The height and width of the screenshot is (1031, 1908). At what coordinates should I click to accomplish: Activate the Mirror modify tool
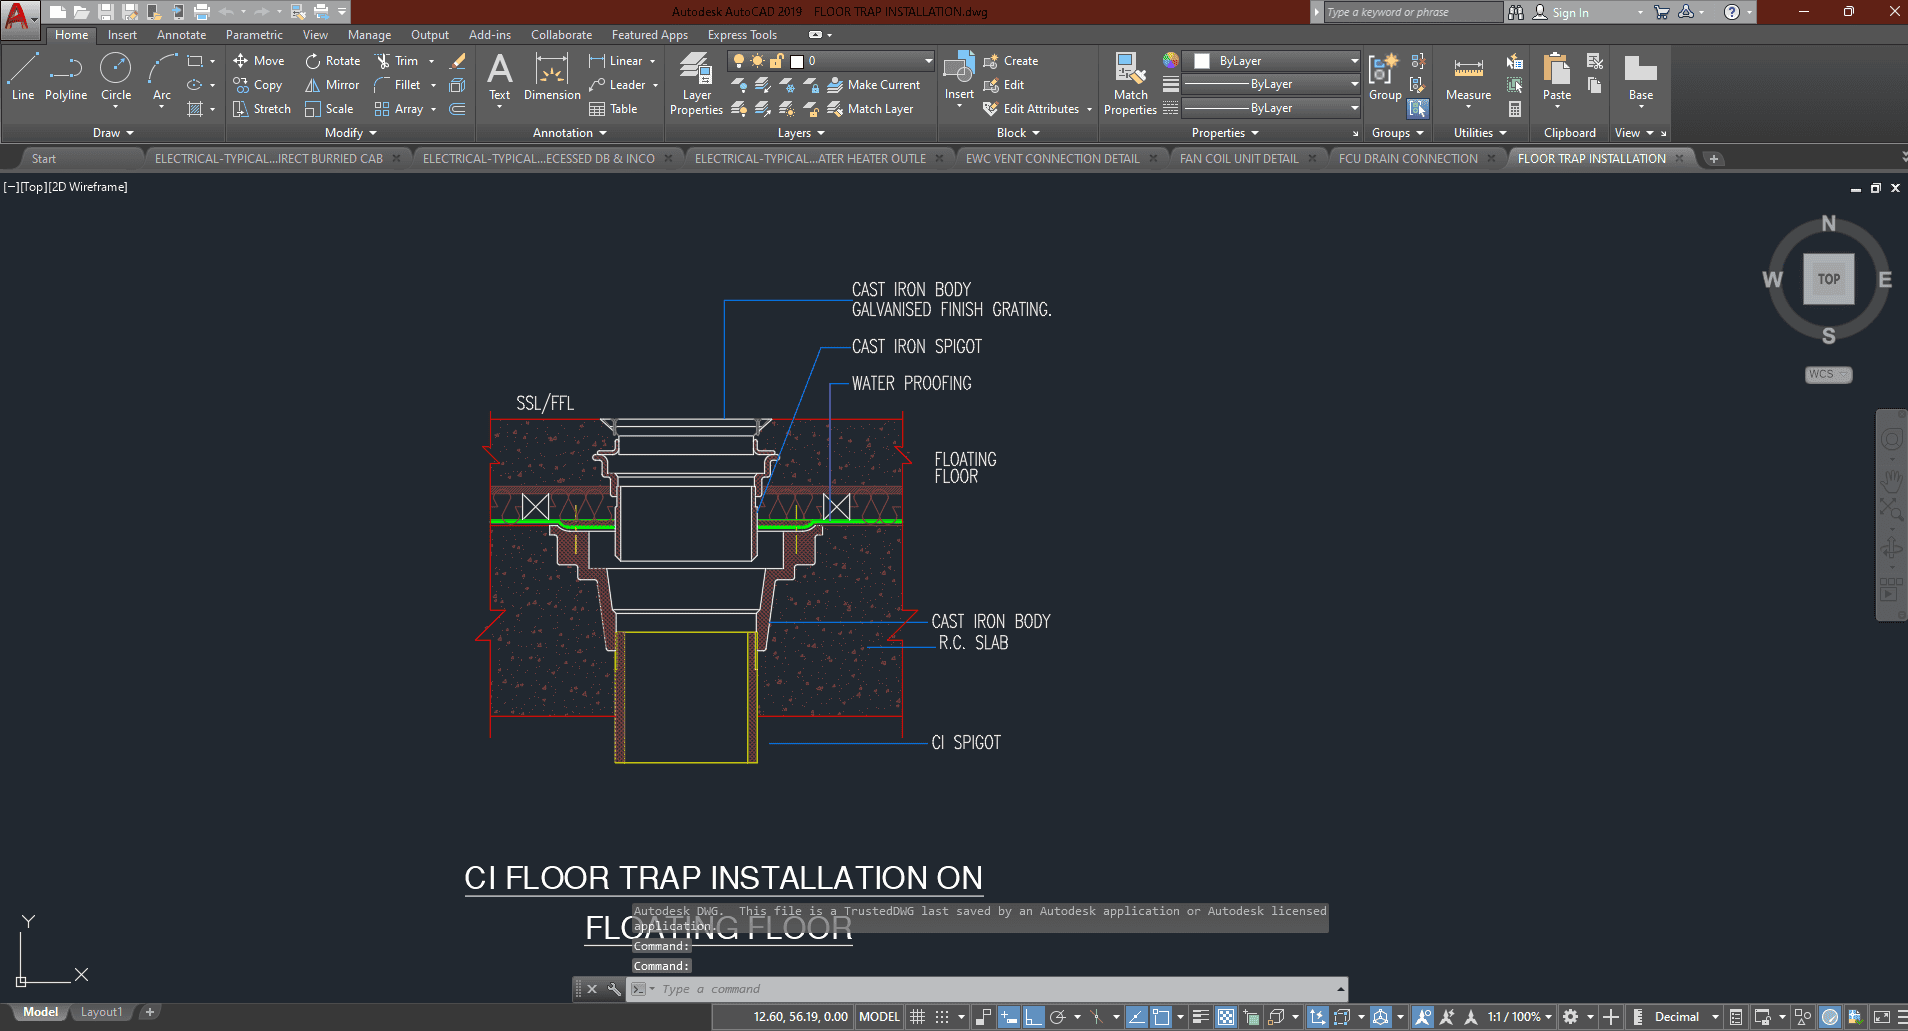tap(330, 85)
